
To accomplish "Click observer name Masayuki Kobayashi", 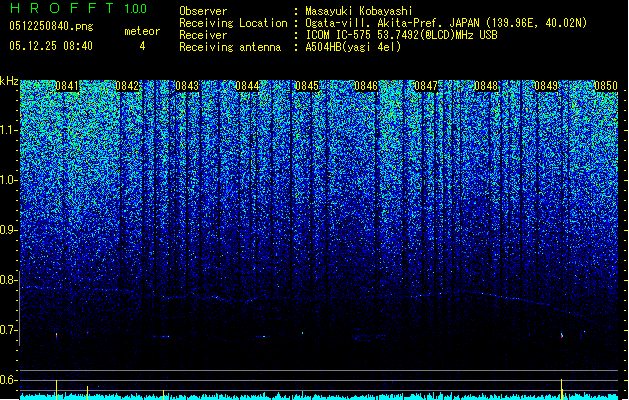I will click(359, 11).
